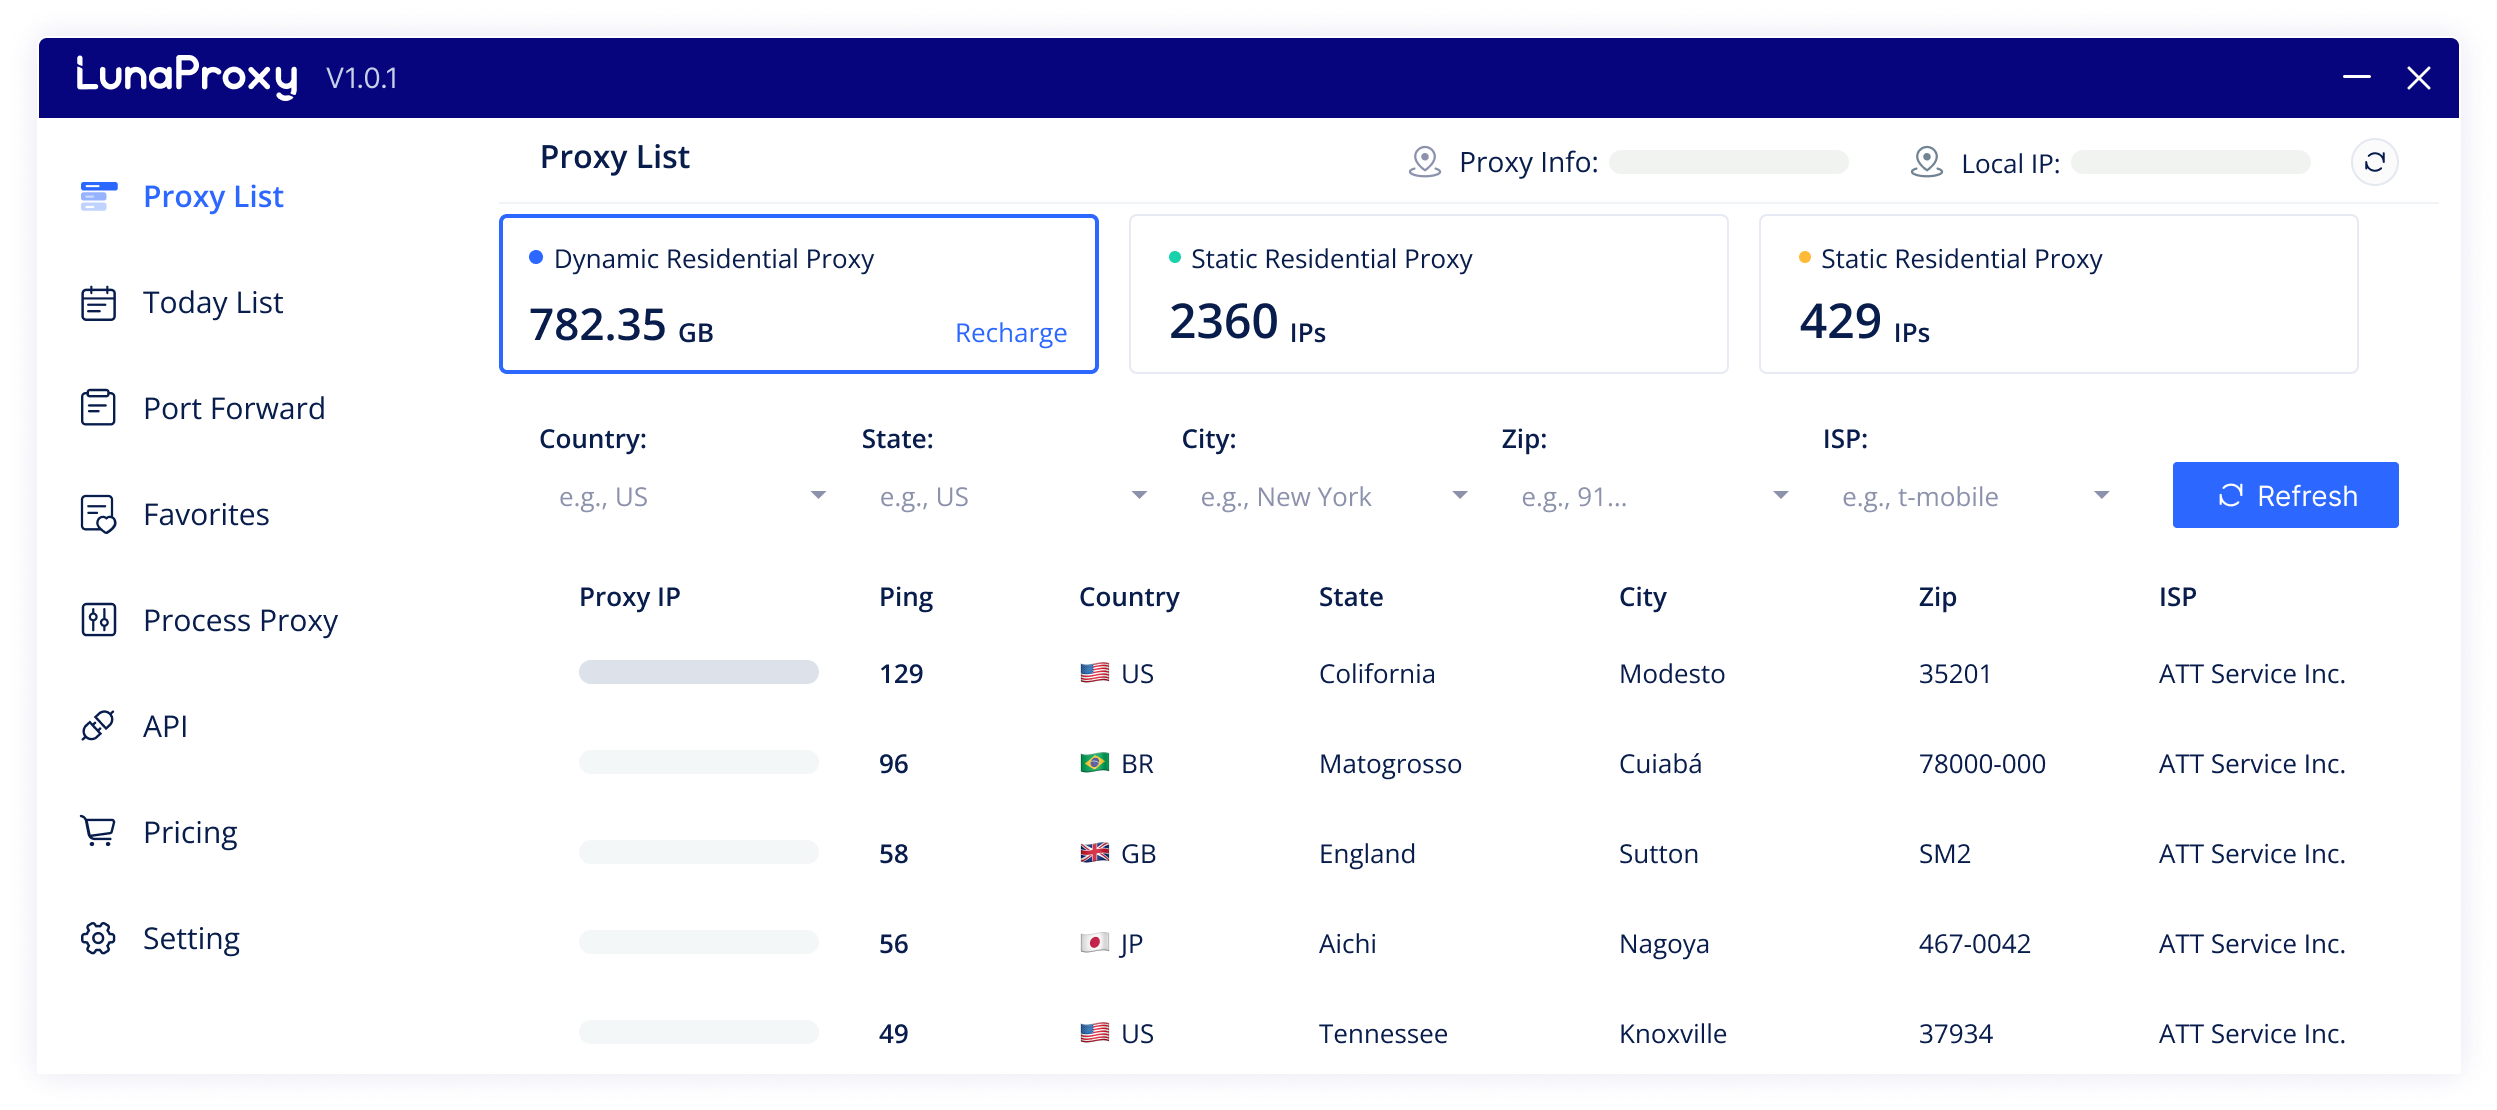Select the Dynamic Residential Proxy card
Viewport: 2497px width, 1110px height.
pyautogui.click(x=798, y=294)
